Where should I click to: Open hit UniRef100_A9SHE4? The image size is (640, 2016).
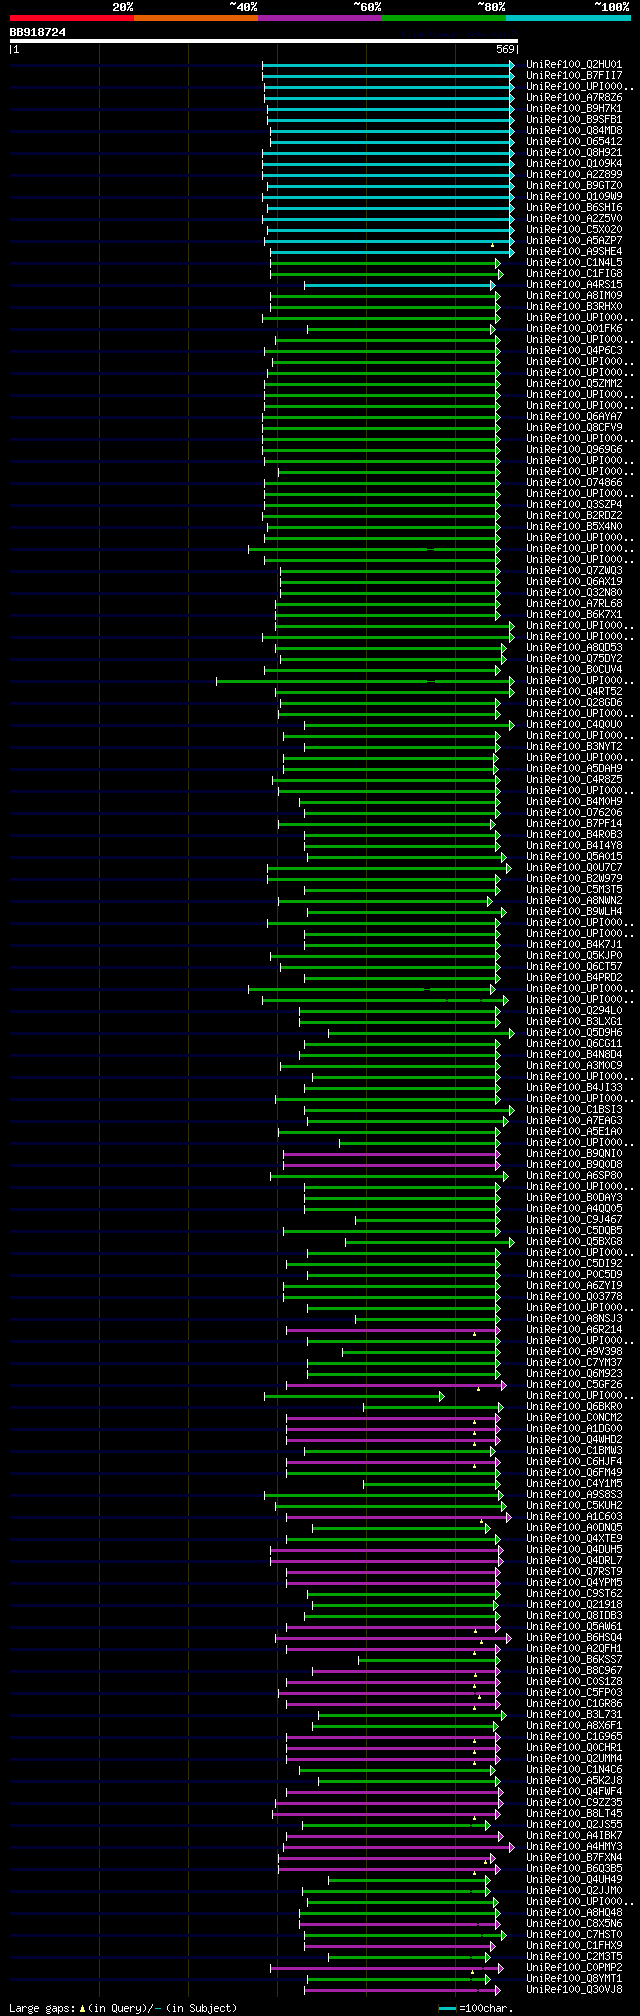[x=574, y=251]
